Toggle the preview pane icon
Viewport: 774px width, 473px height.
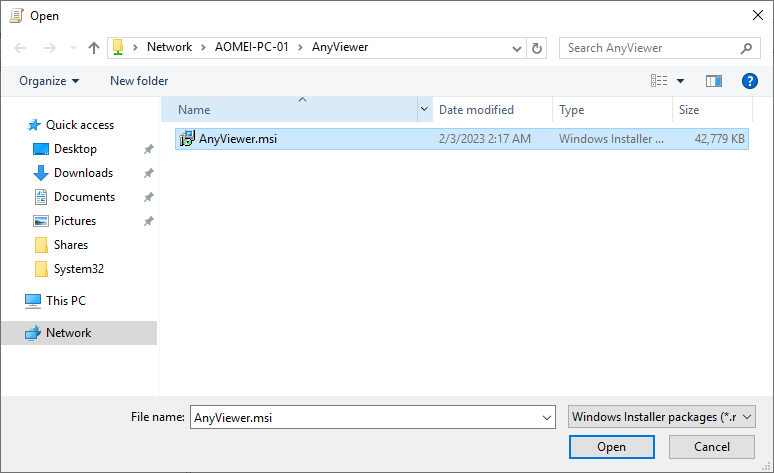coord(713,81)
